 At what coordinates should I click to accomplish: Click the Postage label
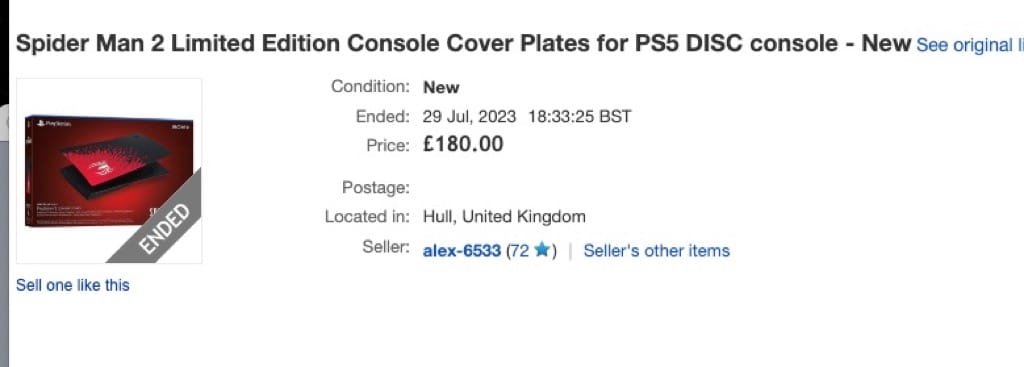(376, 188)
